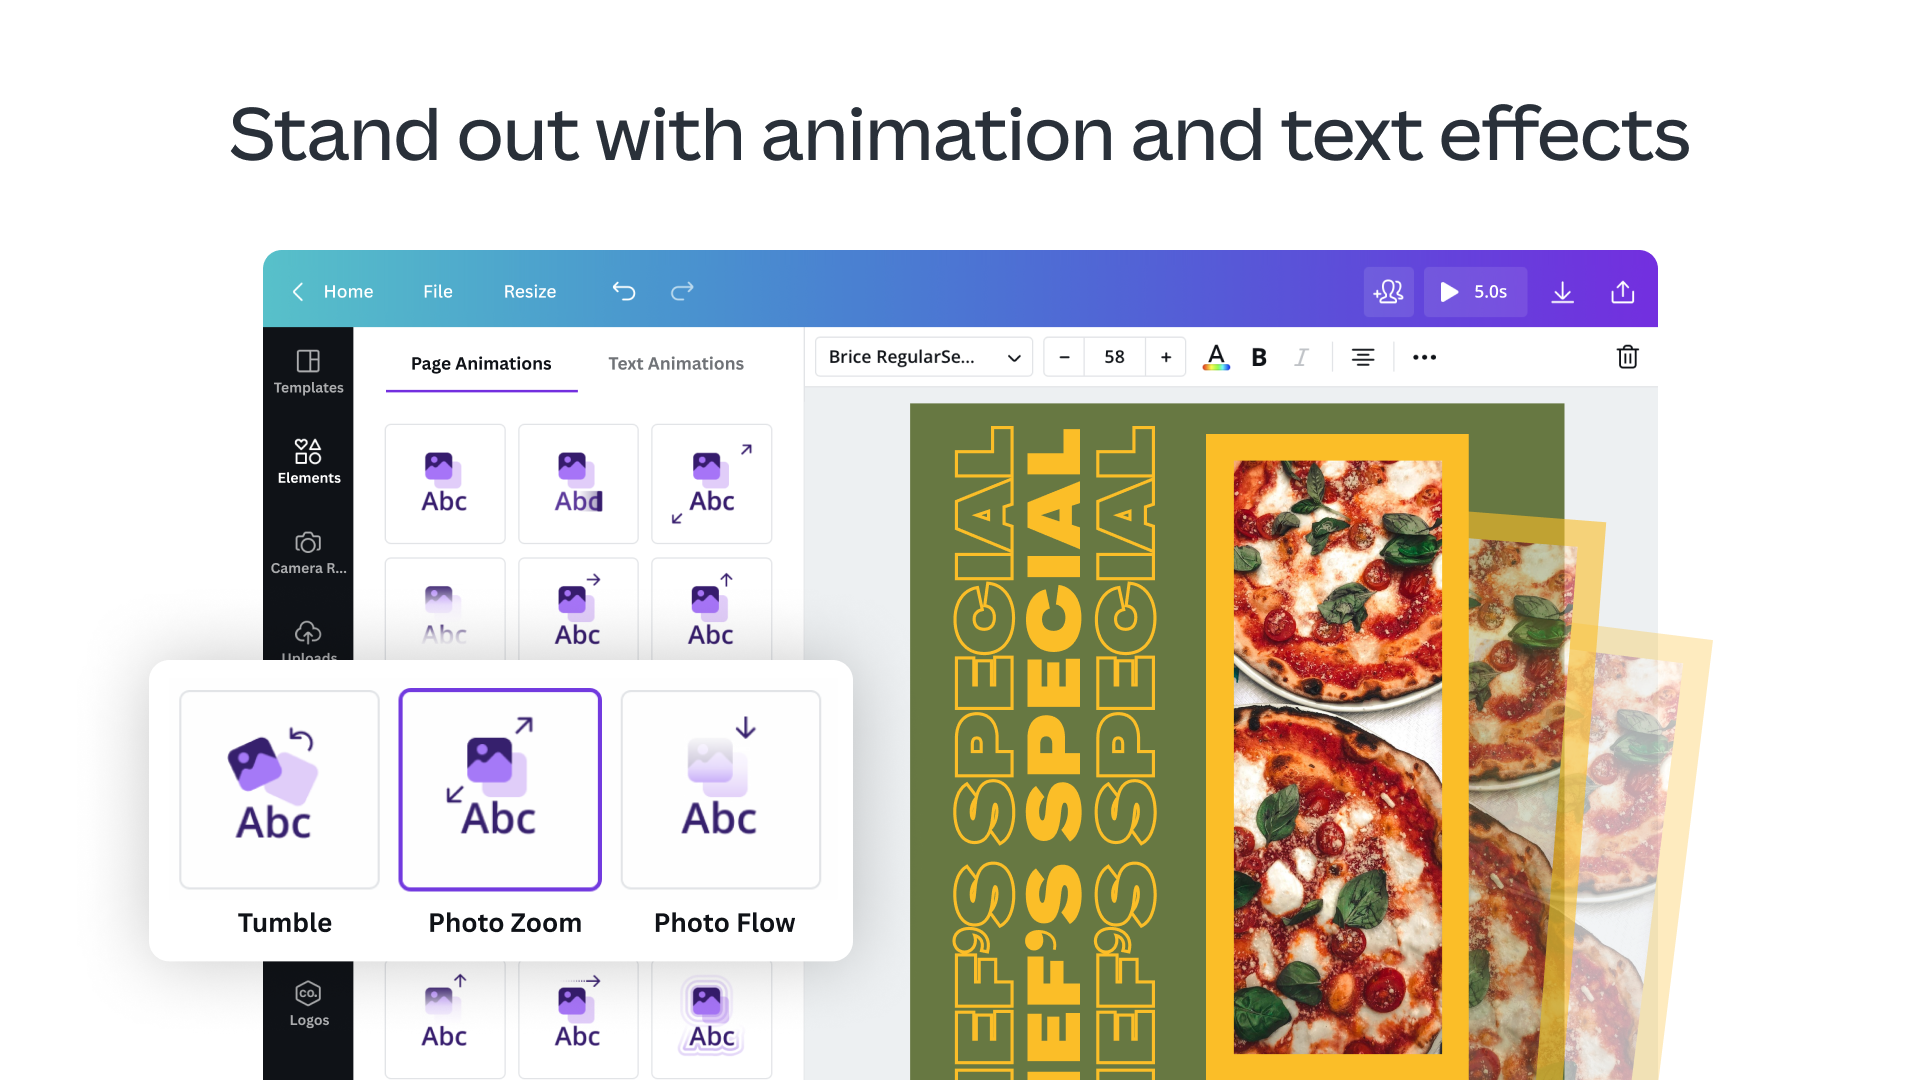
Task: Change text alignment
Action: [x=1362, y=357]
